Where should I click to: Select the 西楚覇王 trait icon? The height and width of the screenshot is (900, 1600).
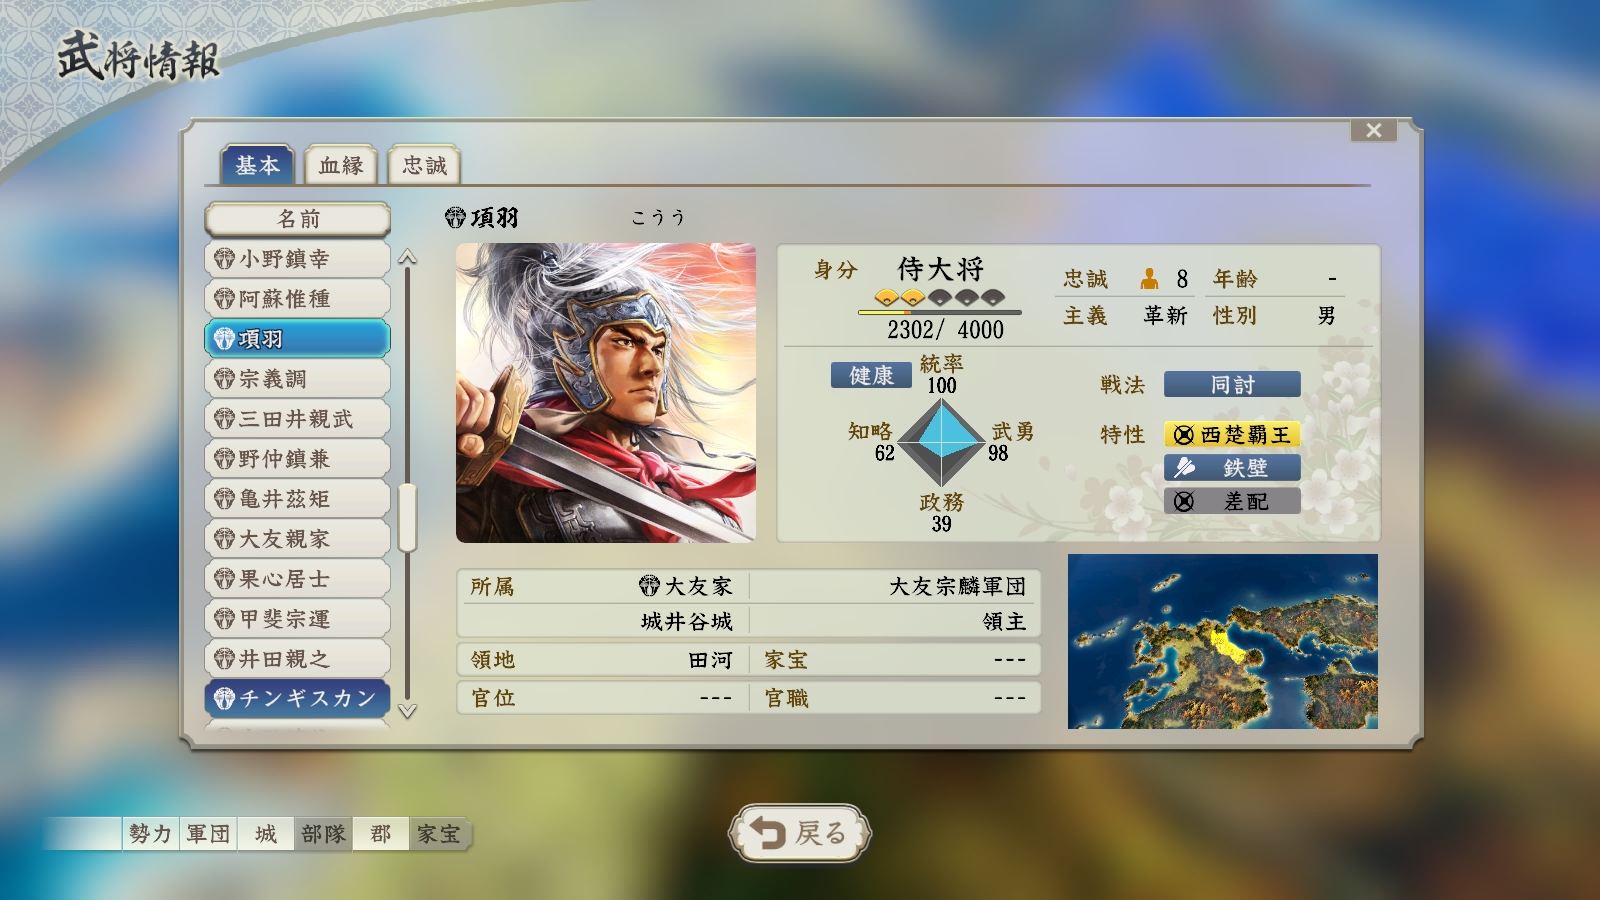1184,435
